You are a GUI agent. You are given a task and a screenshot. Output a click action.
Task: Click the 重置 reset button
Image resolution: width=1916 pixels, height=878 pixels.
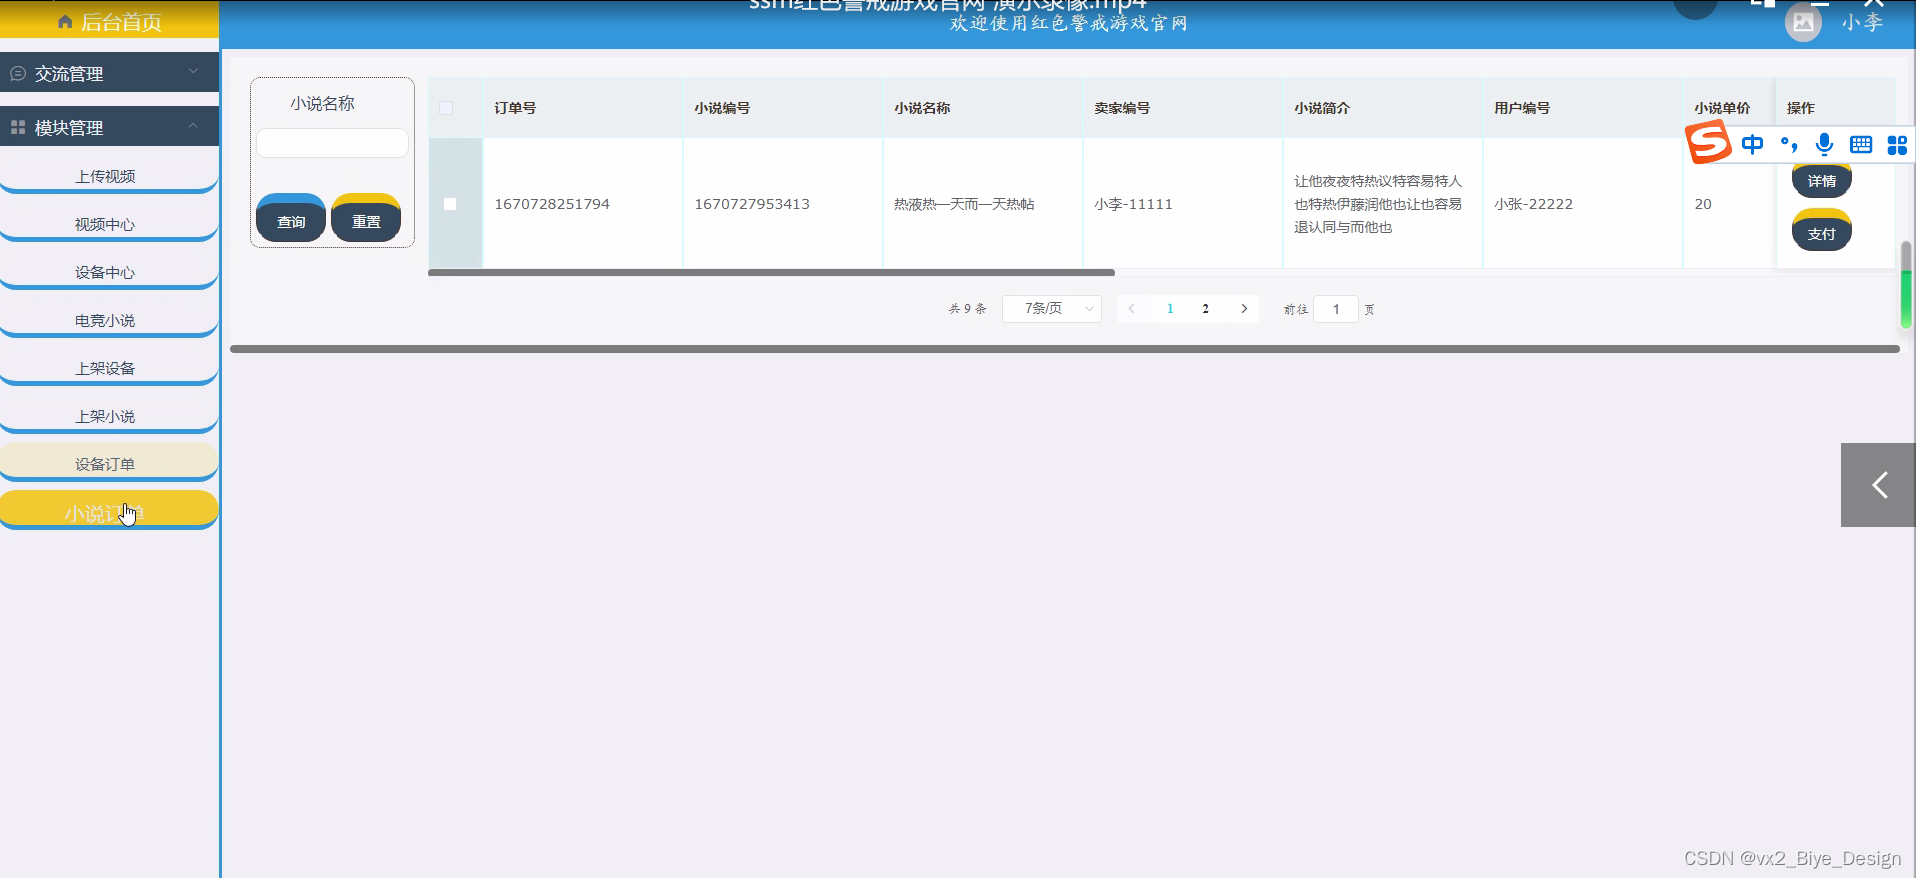(366, 218)
